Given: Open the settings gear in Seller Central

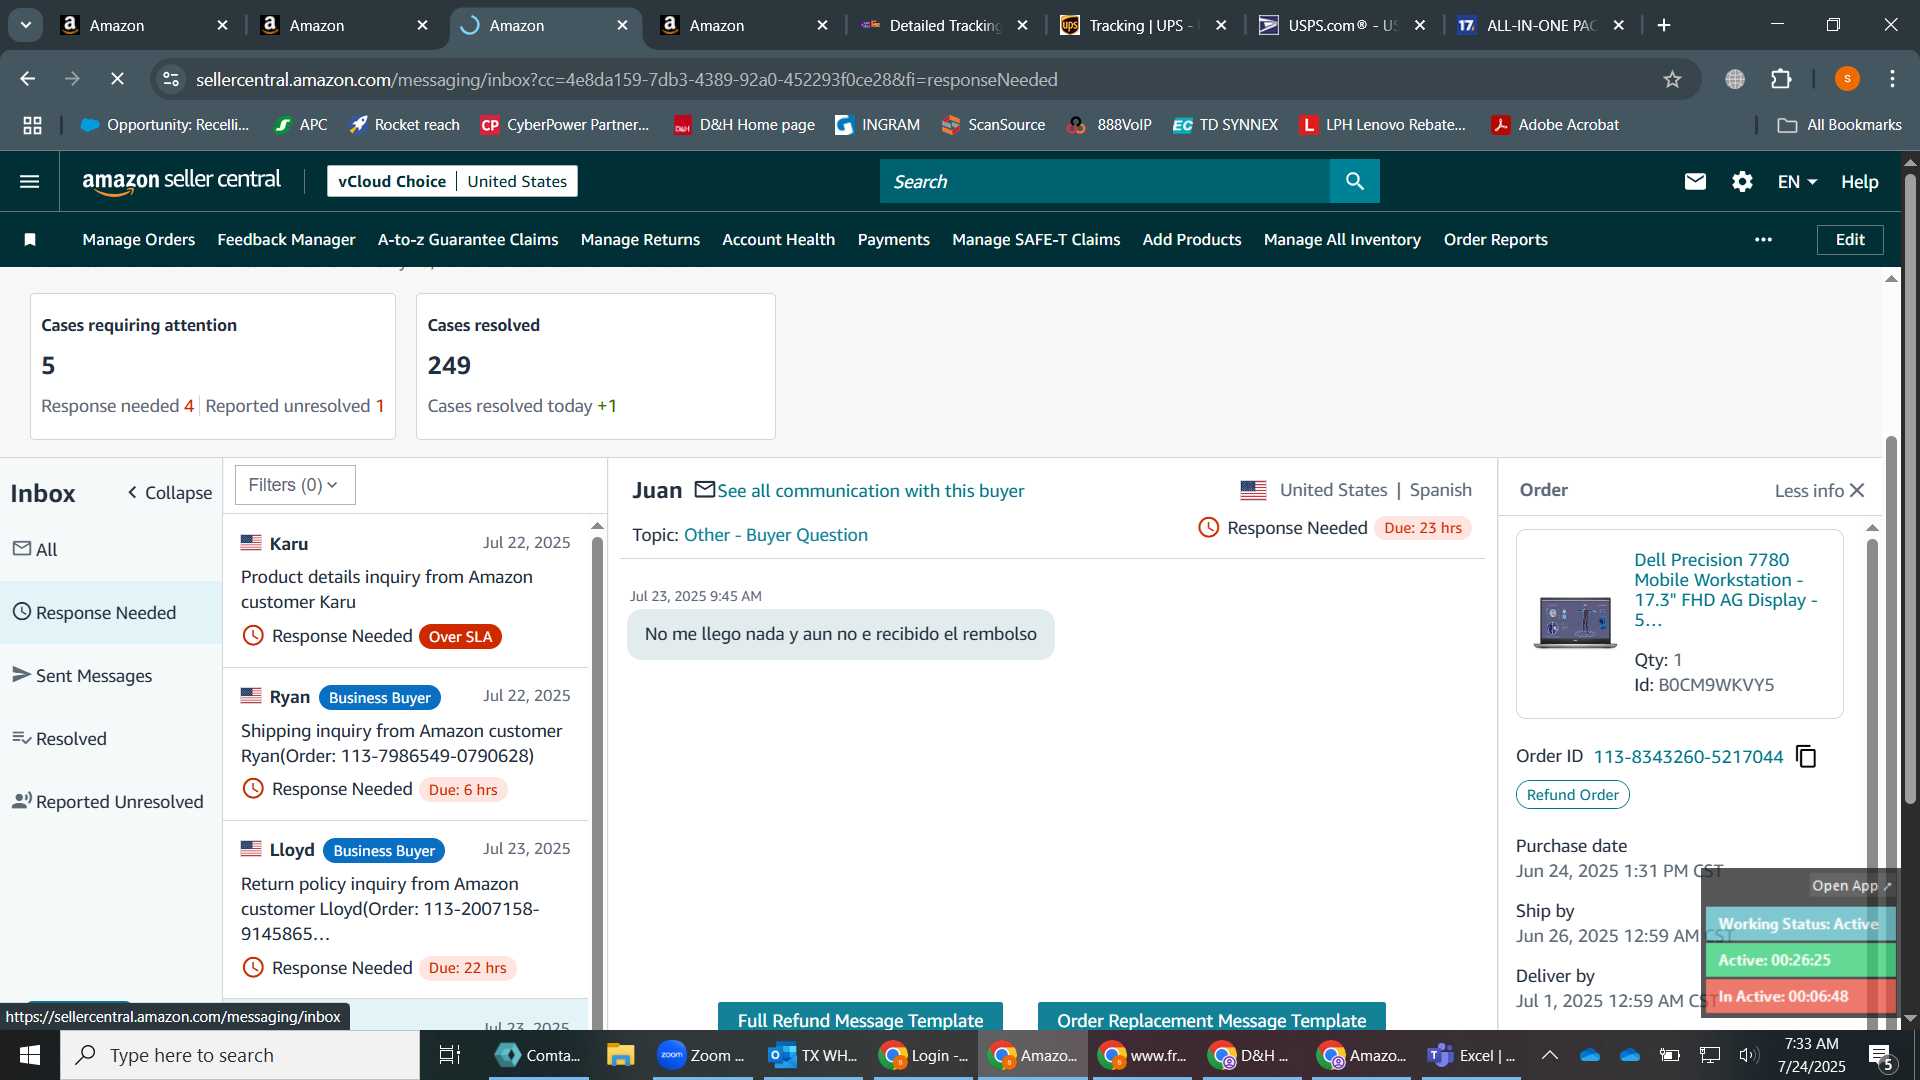Looking at the screenshot, I should coord(1742,181).
